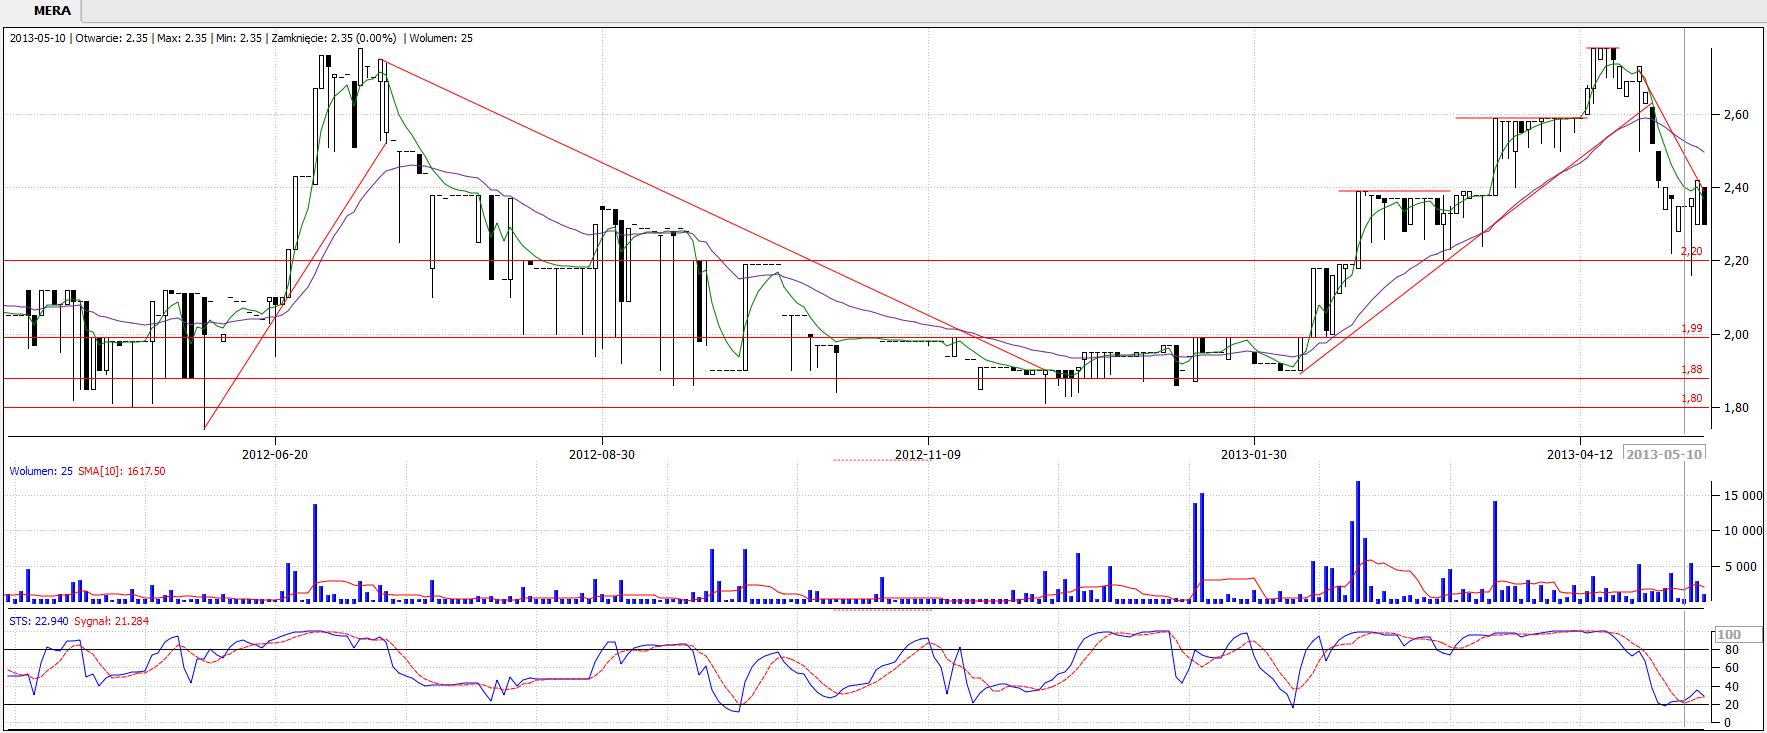Select the 2013-01-30 date on time axis
The width and height of the screenshot is (1767, 733).
click(x=1253, y=455)
